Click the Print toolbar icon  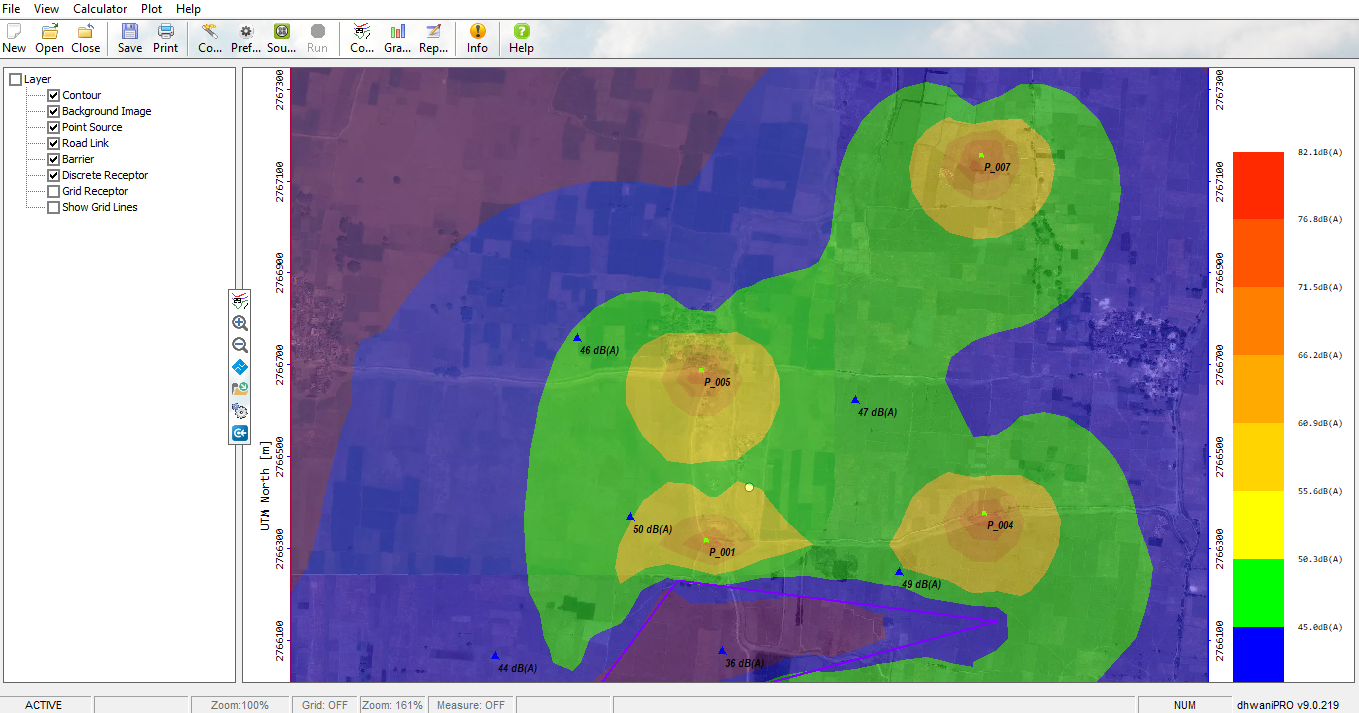tap(165, 38)
